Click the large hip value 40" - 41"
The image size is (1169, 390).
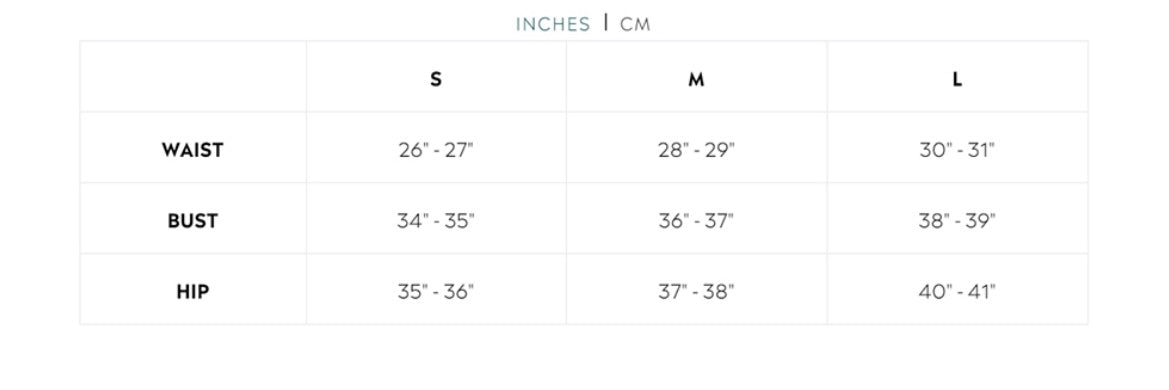957,292
